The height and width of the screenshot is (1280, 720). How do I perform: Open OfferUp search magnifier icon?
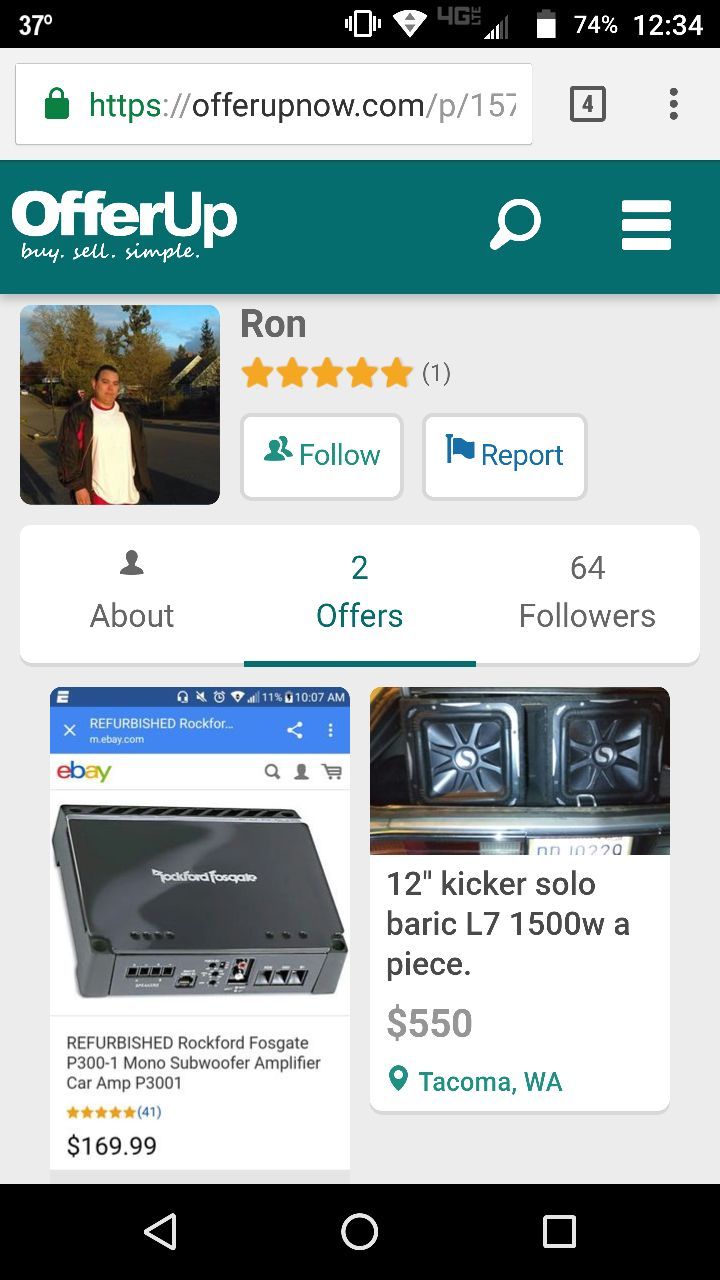(516, 224)
